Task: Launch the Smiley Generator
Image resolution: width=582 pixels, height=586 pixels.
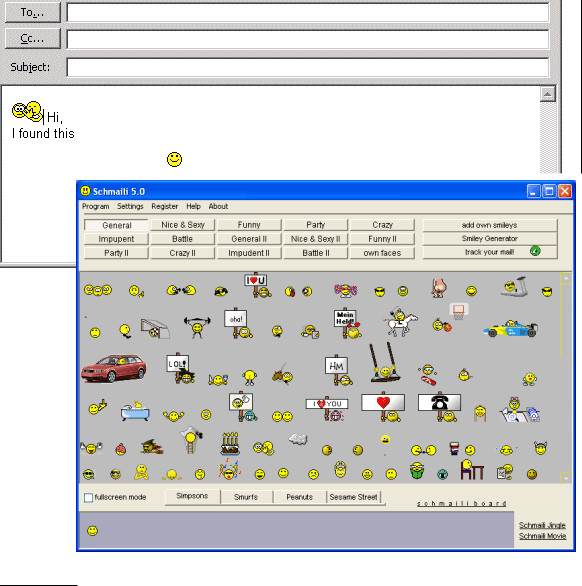Action: pyautogui.click(x=490, y=238)
